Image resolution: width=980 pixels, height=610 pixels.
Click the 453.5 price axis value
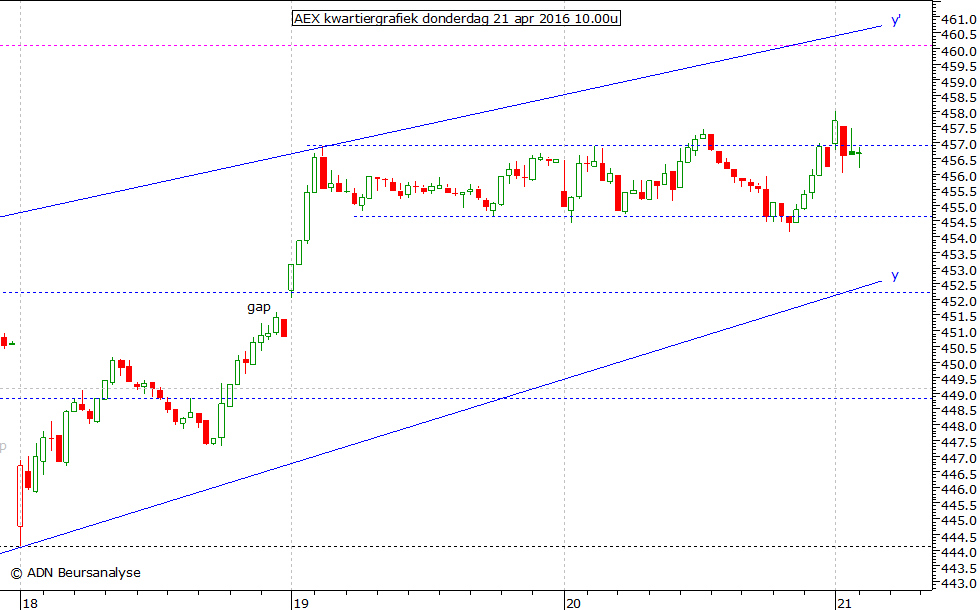[959, 255]
